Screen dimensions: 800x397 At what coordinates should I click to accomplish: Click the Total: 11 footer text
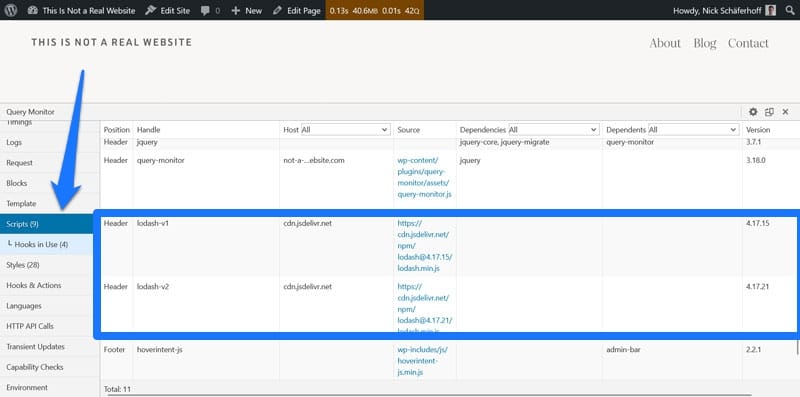tap(117, 389)
